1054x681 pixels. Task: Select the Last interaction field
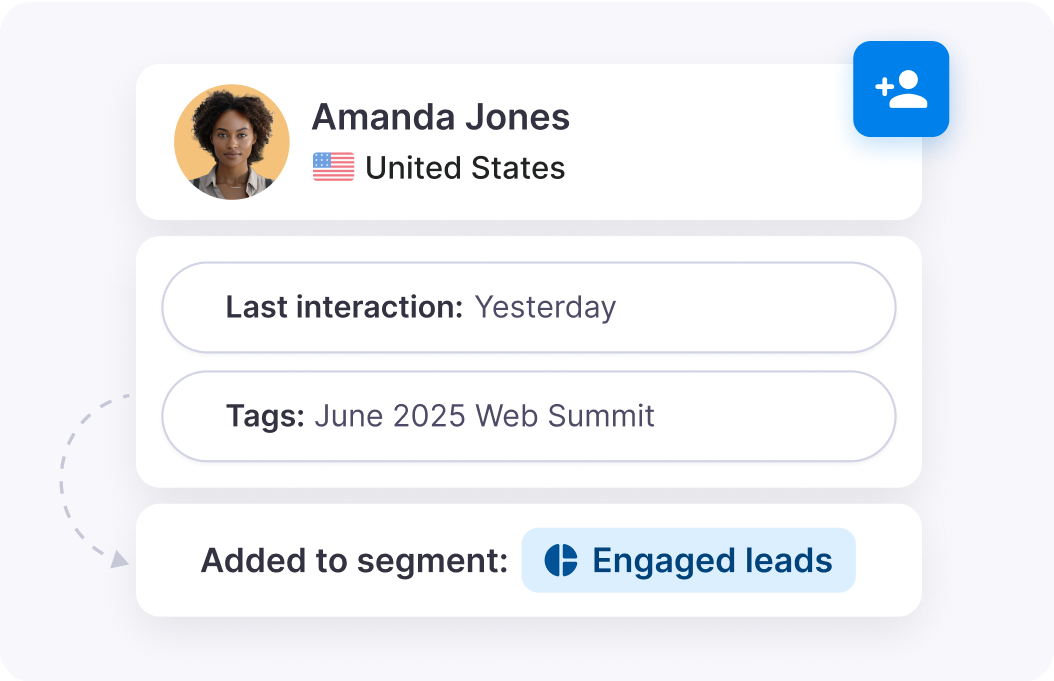pos(528,307)
